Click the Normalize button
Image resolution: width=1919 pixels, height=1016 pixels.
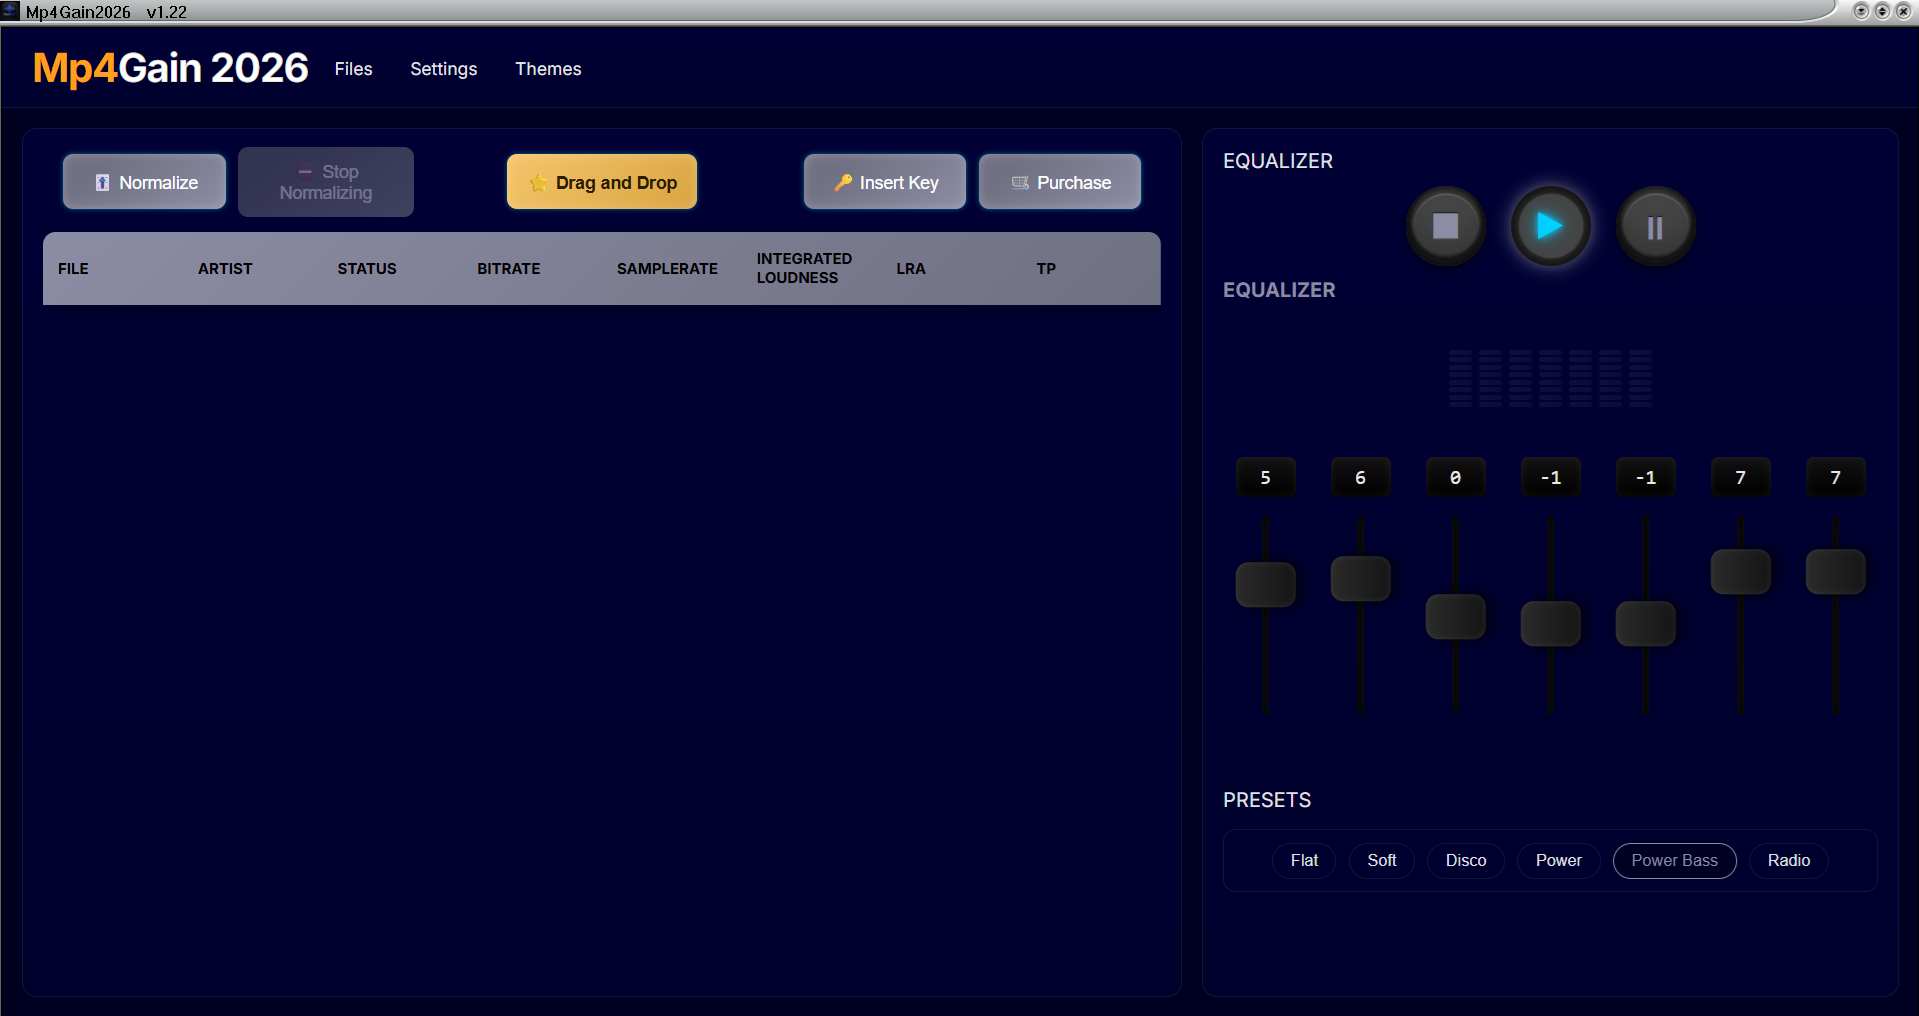coord(145,182)
